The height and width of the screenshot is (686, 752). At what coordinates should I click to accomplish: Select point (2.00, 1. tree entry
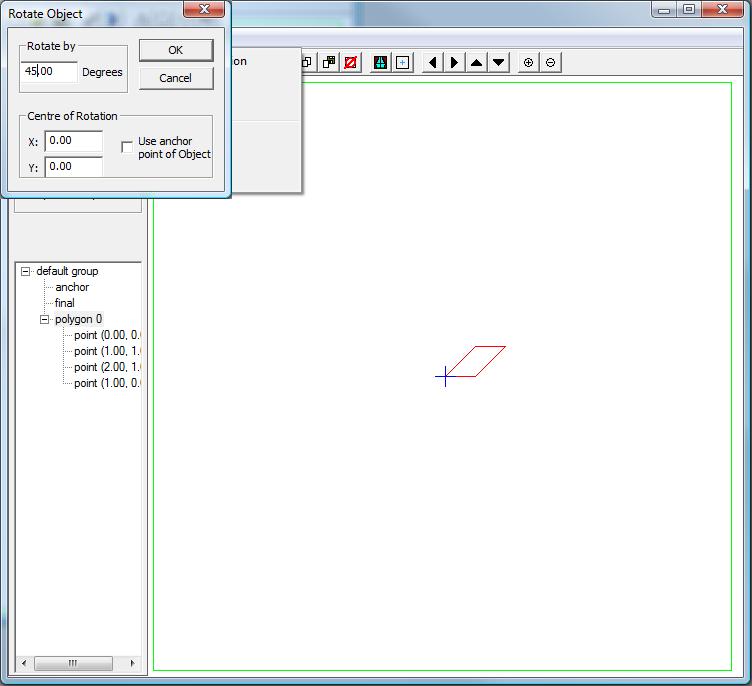pos(107,367)
